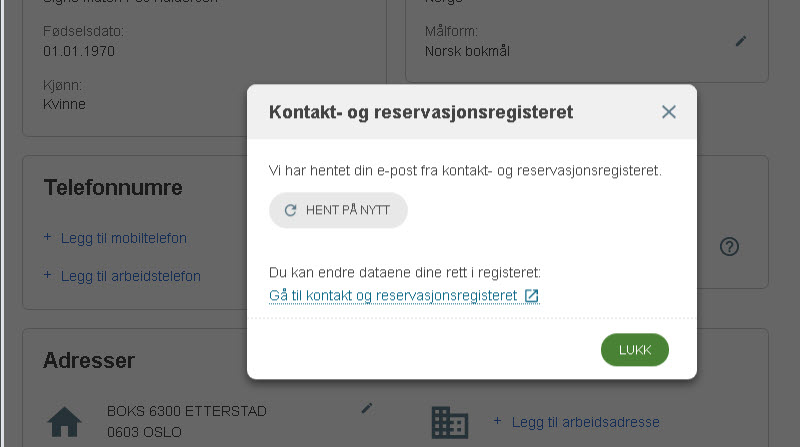Edit Målform with the pencil icon
The image size is (800, 447).
[x=741, y=41]
